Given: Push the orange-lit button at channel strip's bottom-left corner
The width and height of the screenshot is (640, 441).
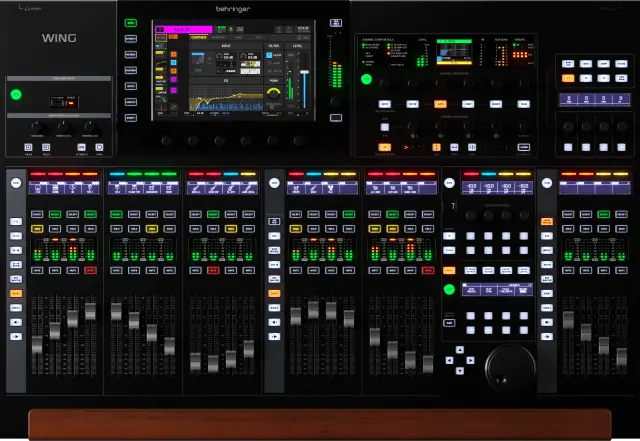Looking at the screenshot, I should 384,147.
